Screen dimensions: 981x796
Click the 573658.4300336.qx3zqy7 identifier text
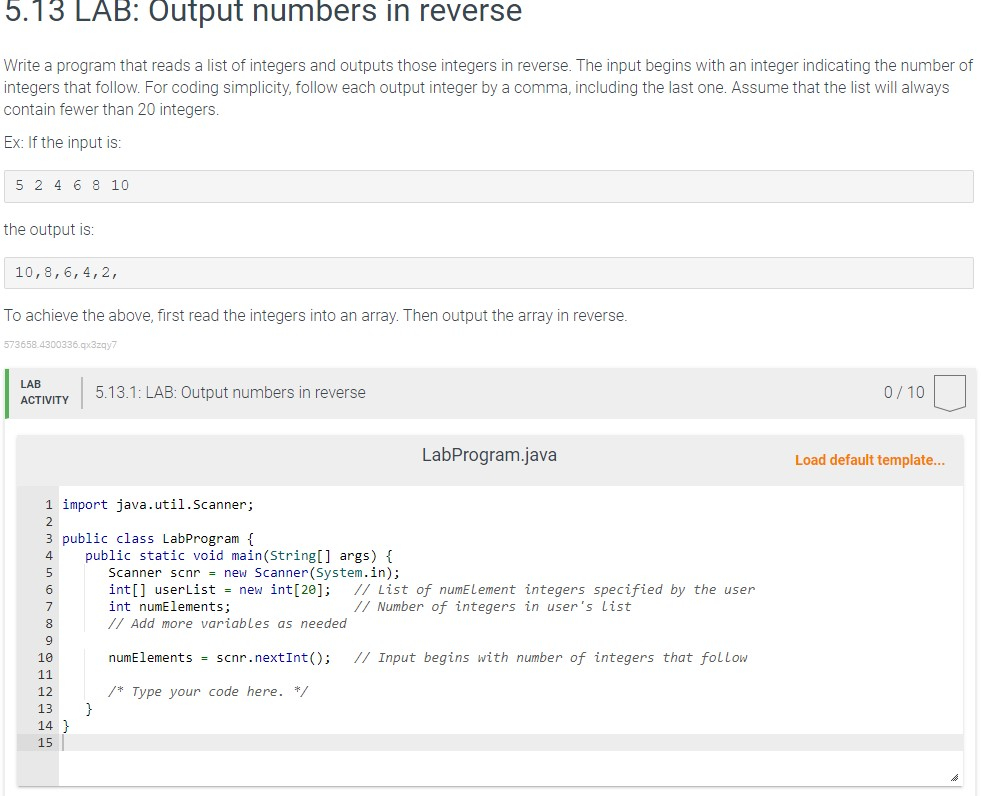coord(59,345)
